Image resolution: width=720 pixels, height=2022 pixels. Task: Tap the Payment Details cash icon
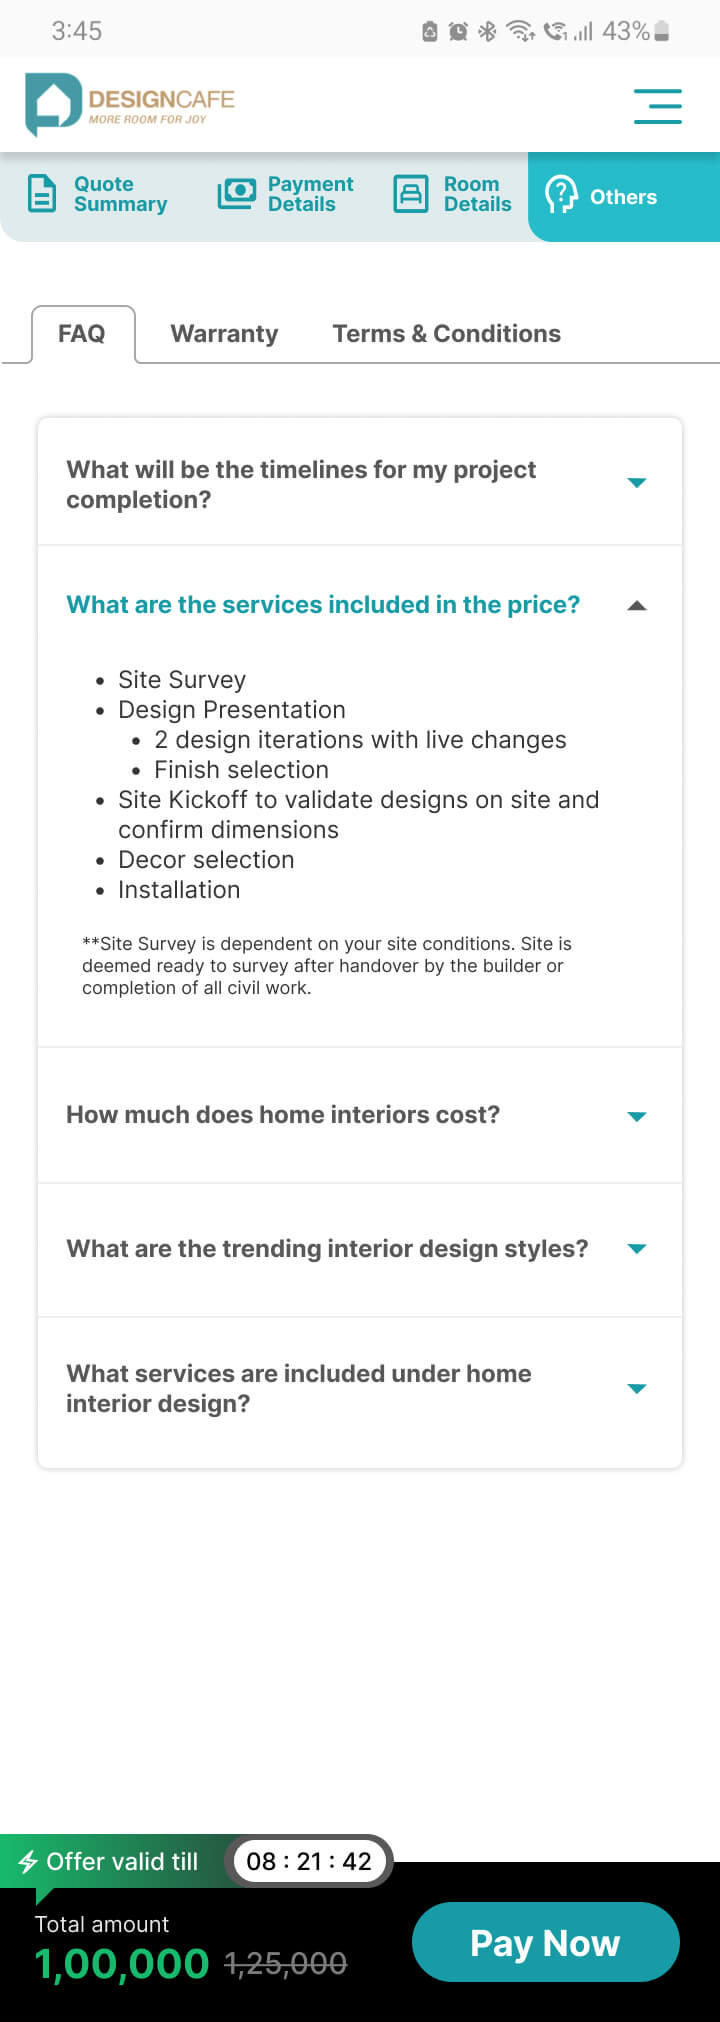click(237, 194)
